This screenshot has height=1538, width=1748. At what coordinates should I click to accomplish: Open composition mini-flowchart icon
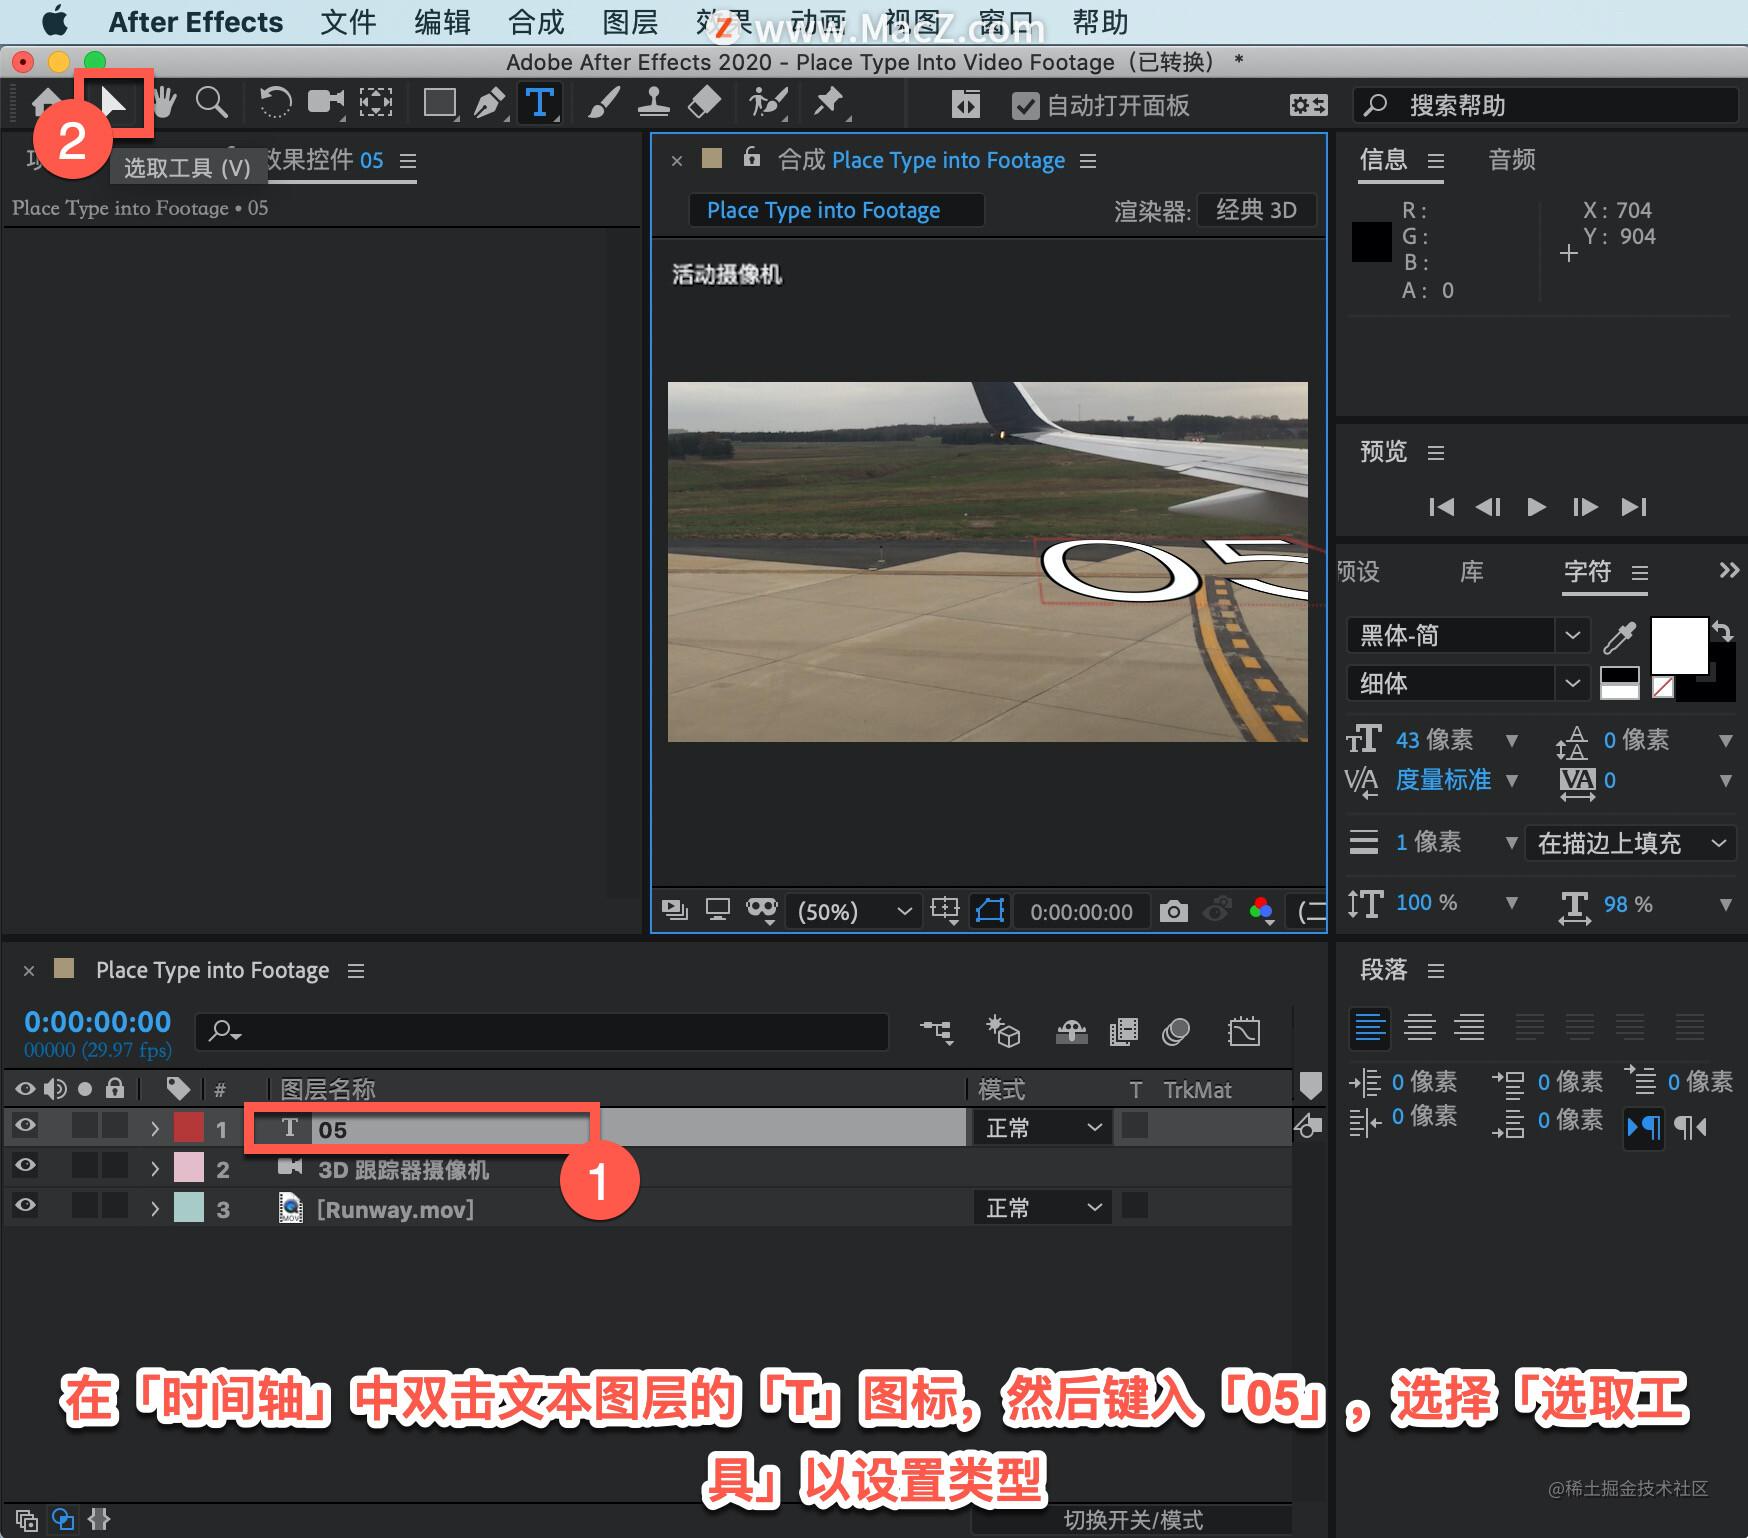(x=937, y=1031)
